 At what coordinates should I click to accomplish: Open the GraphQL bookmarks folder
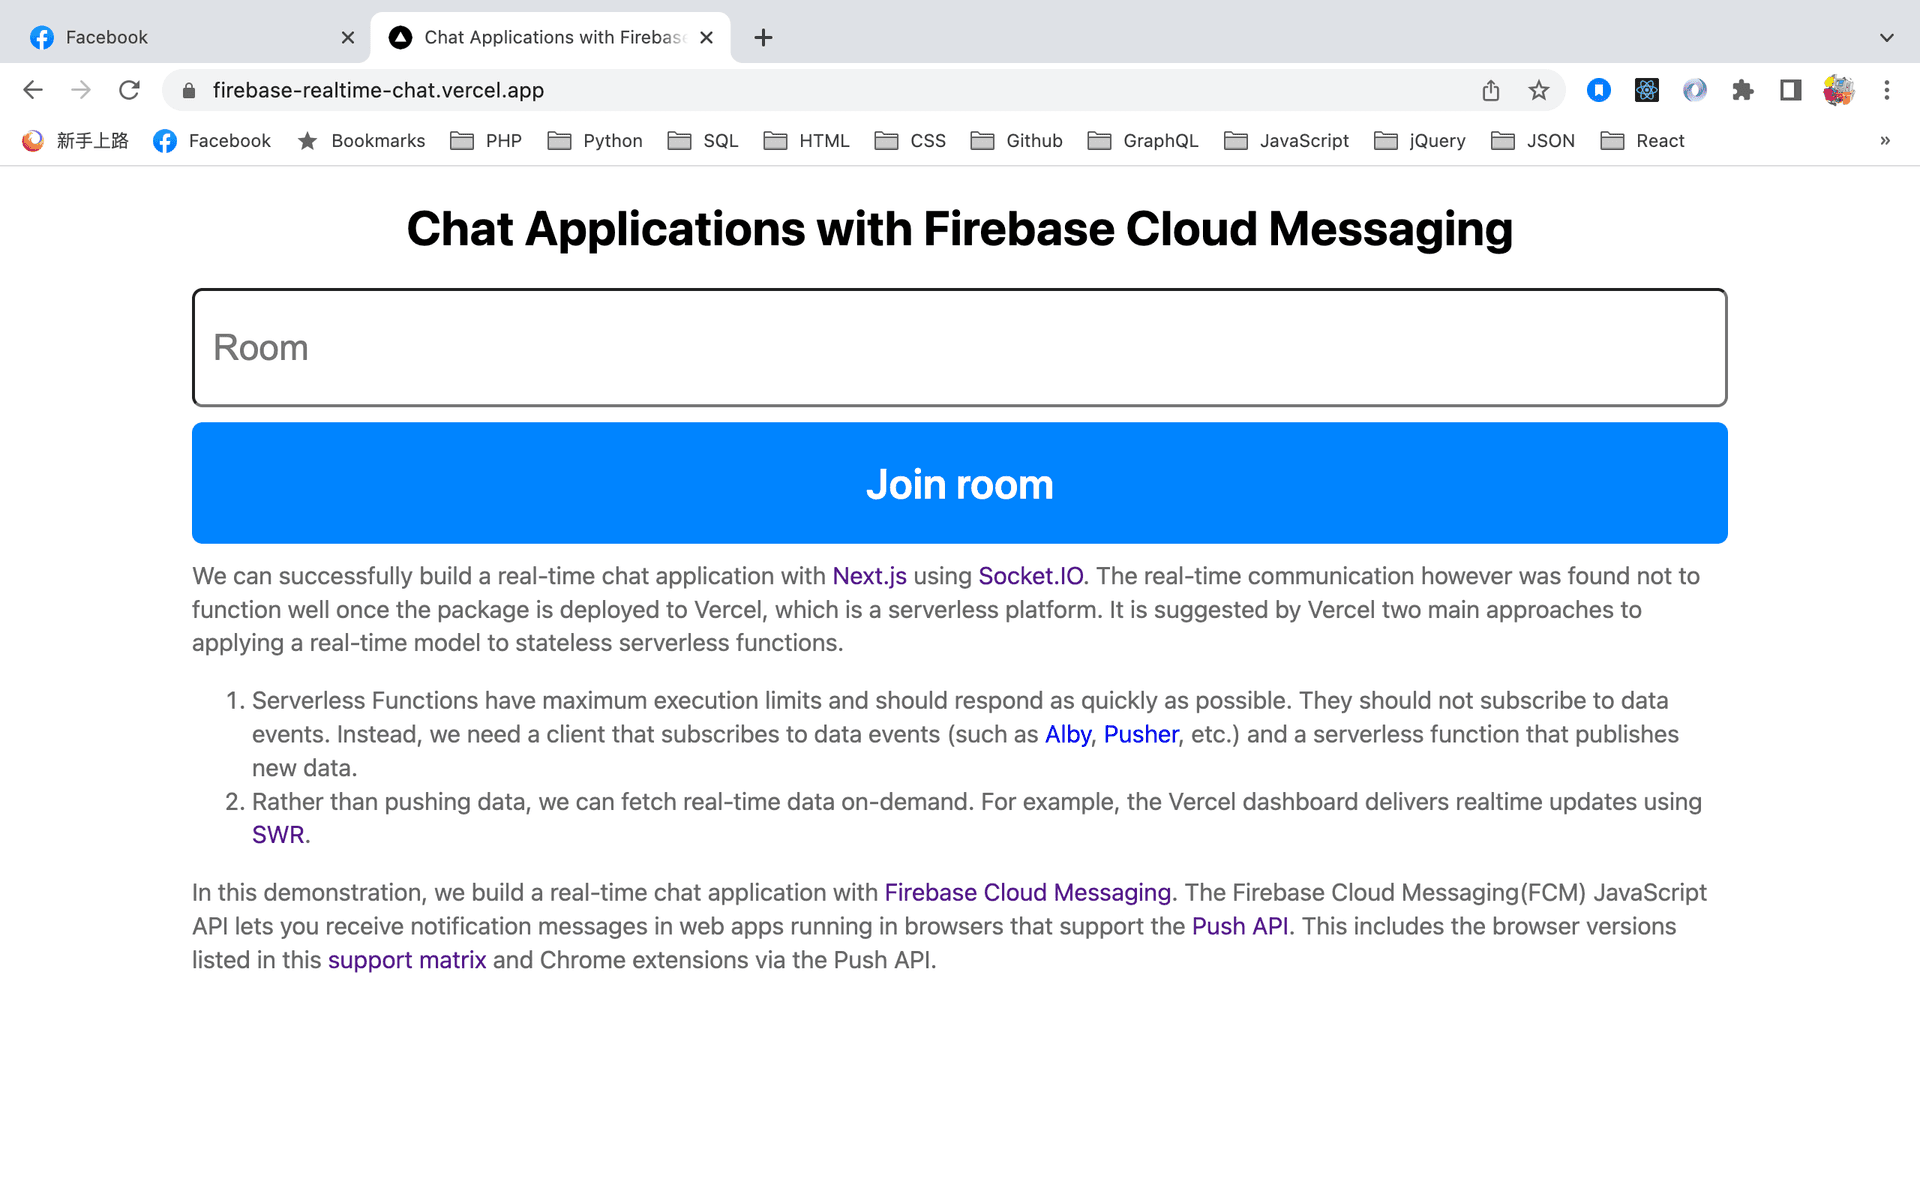1143,141
